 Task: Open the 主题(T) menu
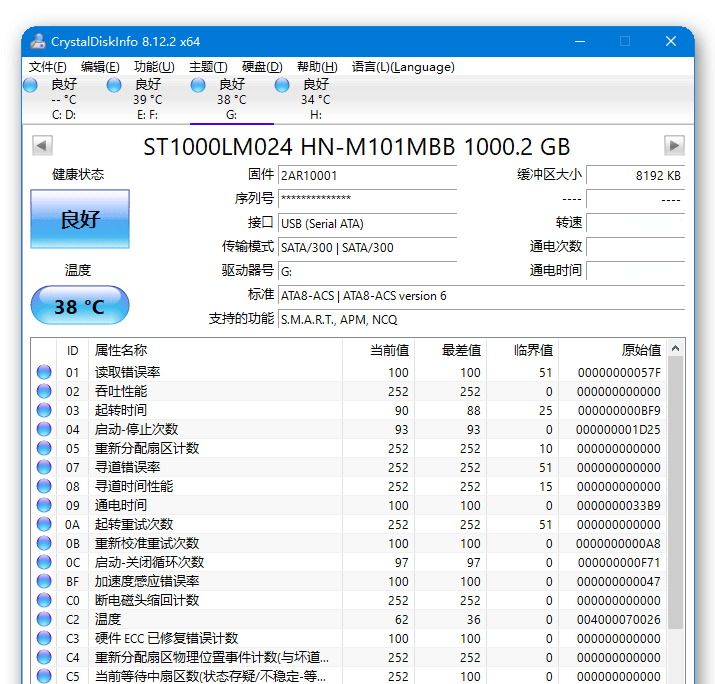pos(208,67)
